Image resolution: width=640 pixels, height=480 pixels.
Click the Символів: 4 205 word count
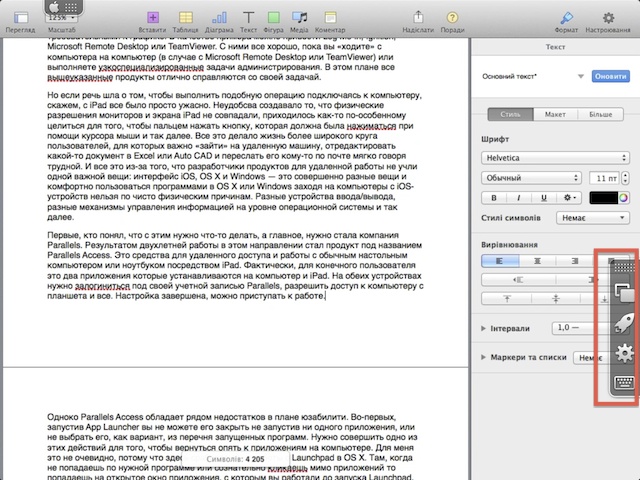point(235,459)
